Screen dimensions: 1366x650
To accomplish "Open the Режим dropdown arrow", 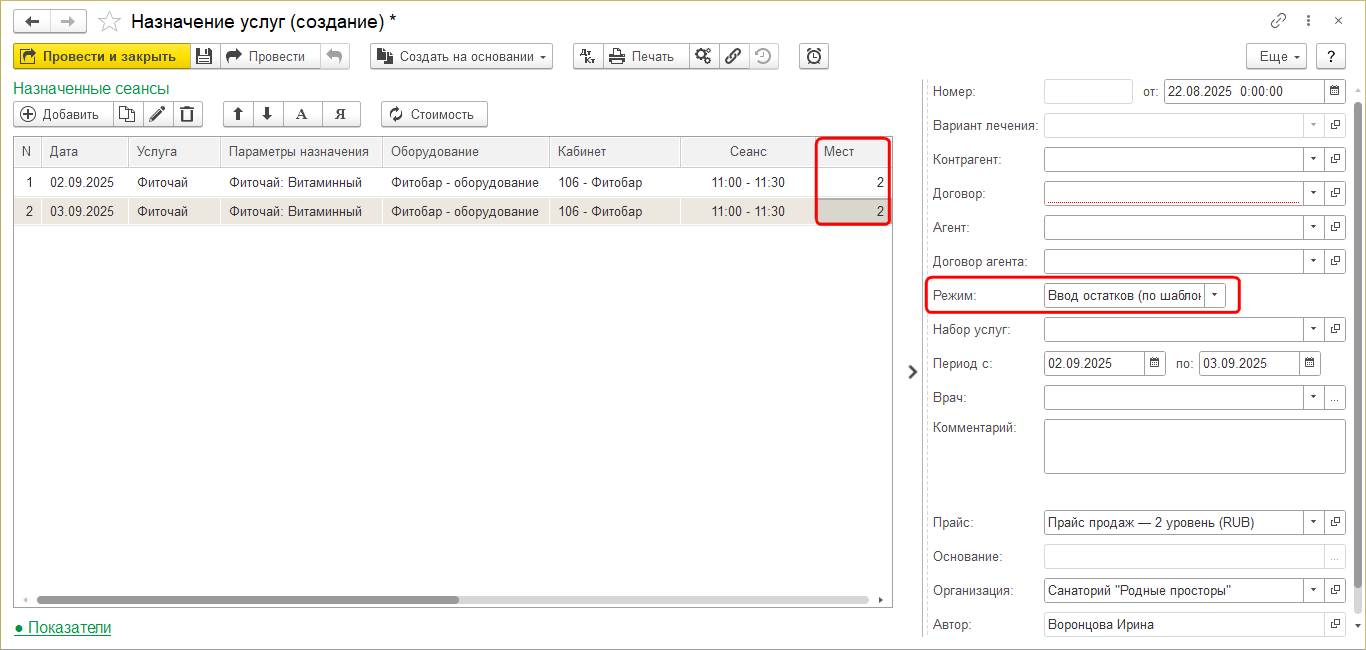I will pyautogui.click(x=1214, y=295).
